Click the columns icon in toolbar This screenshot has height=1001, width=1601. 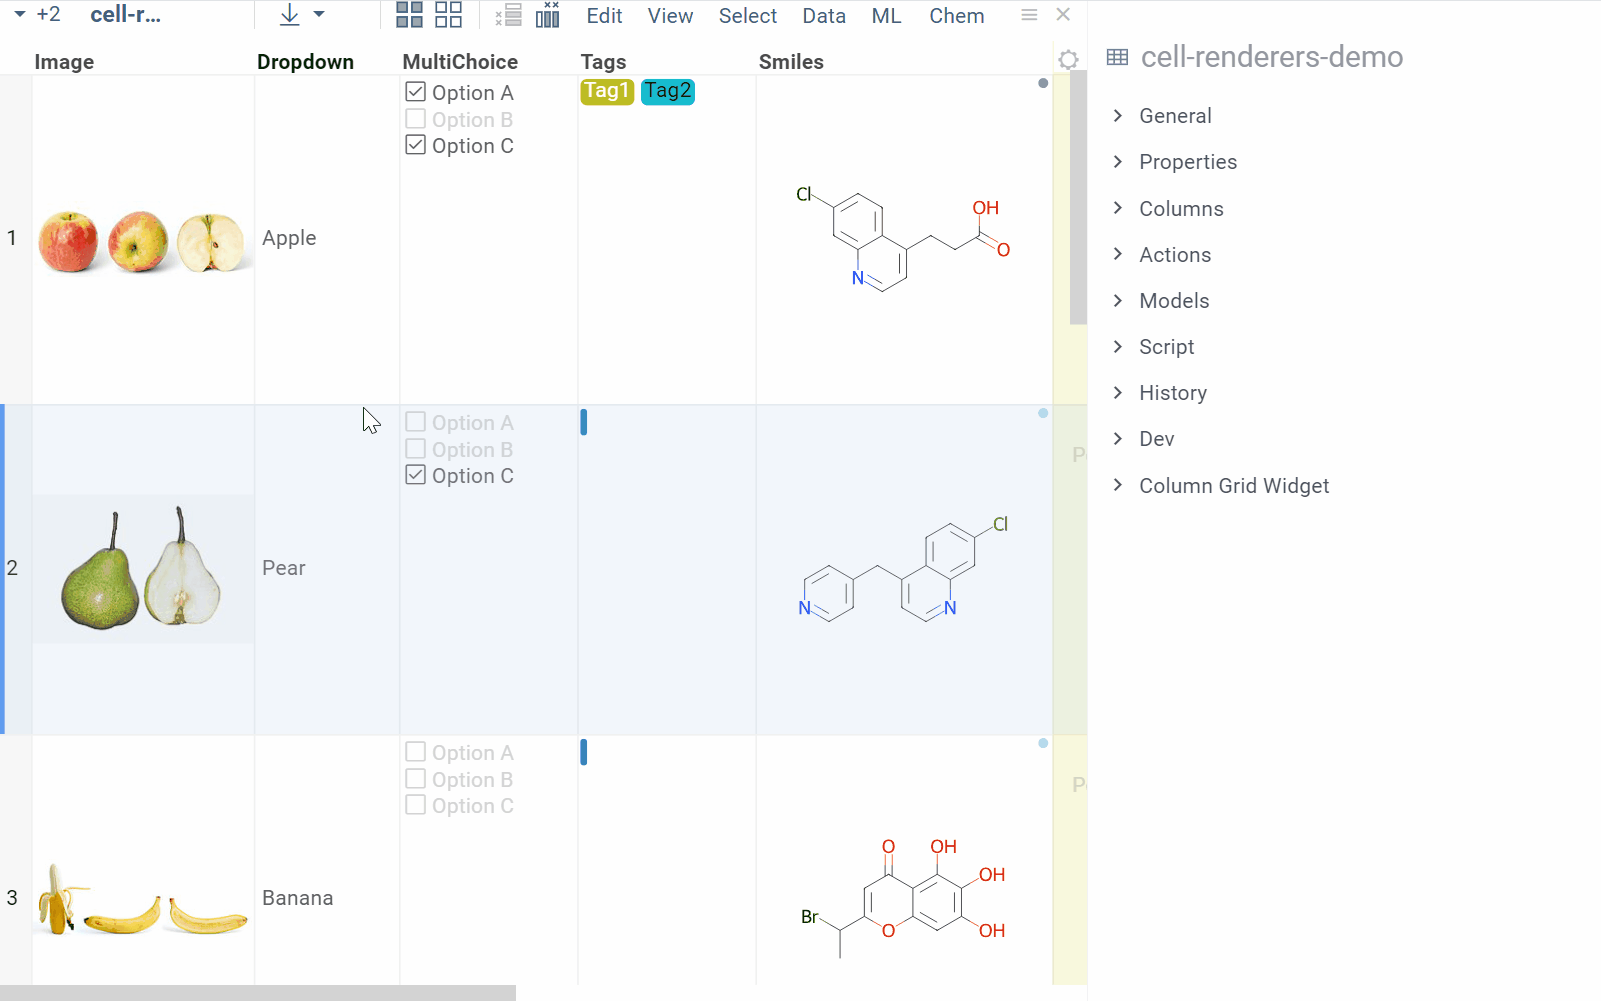548,15
